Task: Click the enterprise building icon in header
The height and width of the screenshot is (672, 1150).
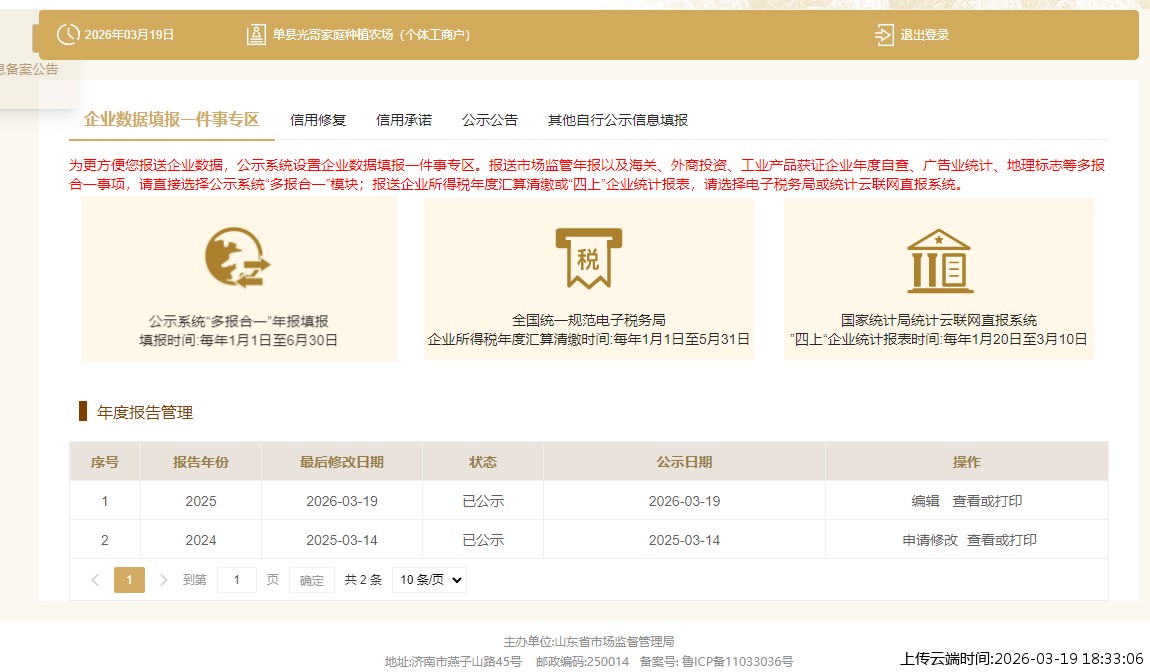Action: (256, 35)
